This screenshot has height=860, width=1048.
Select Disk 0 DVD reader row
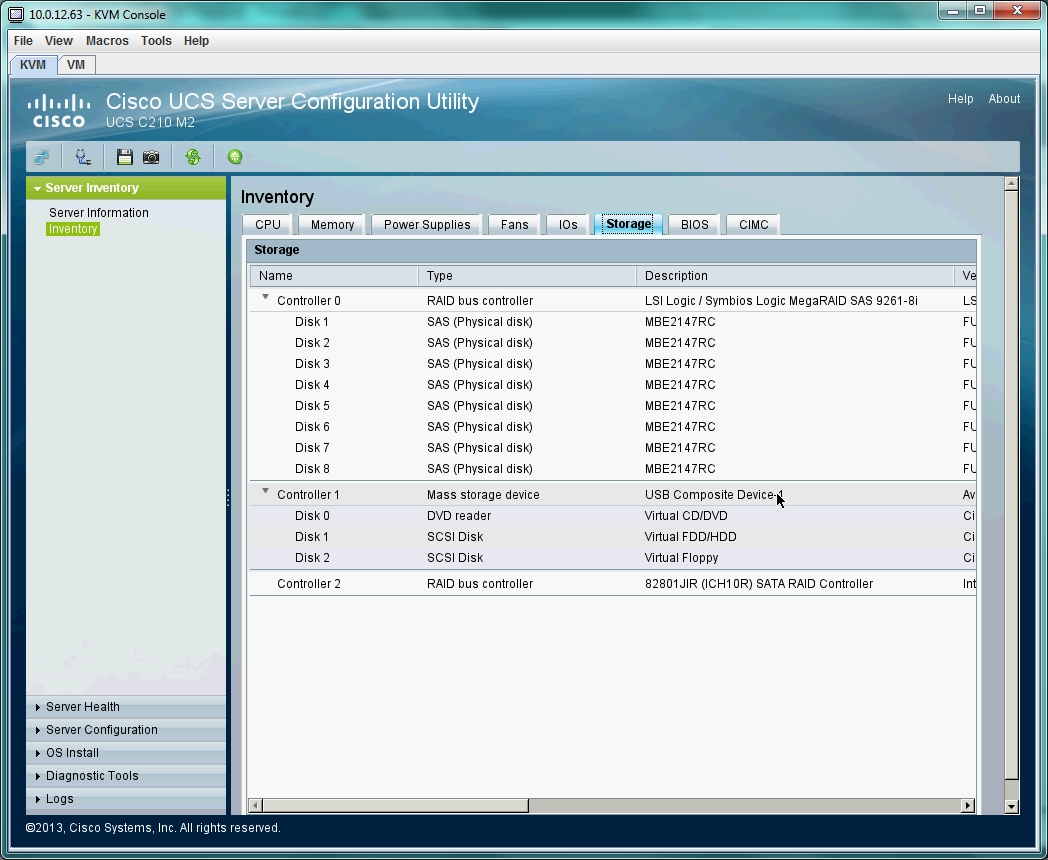pyautogui.click(x=613, y=516)
